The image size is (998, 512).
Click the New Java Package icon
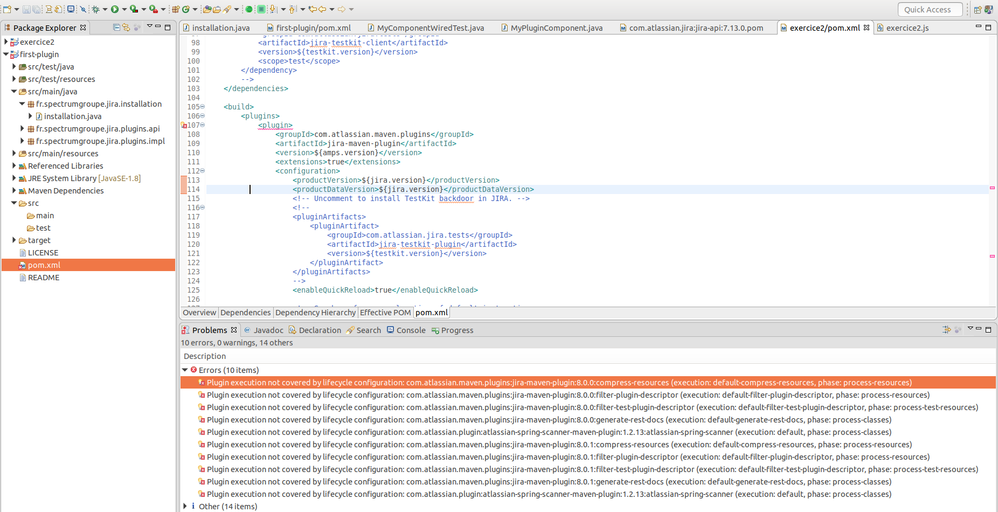pos(175,9)
